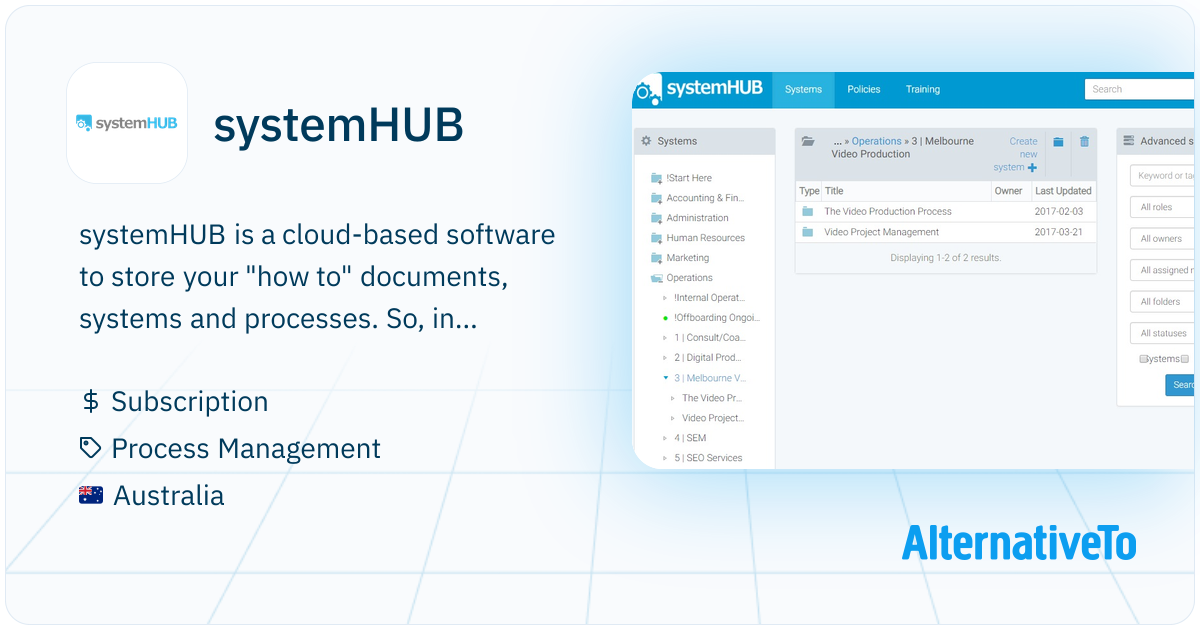Open The Video Production Process row title
This screenshot has height=630, width=1200.
(888, 212)
